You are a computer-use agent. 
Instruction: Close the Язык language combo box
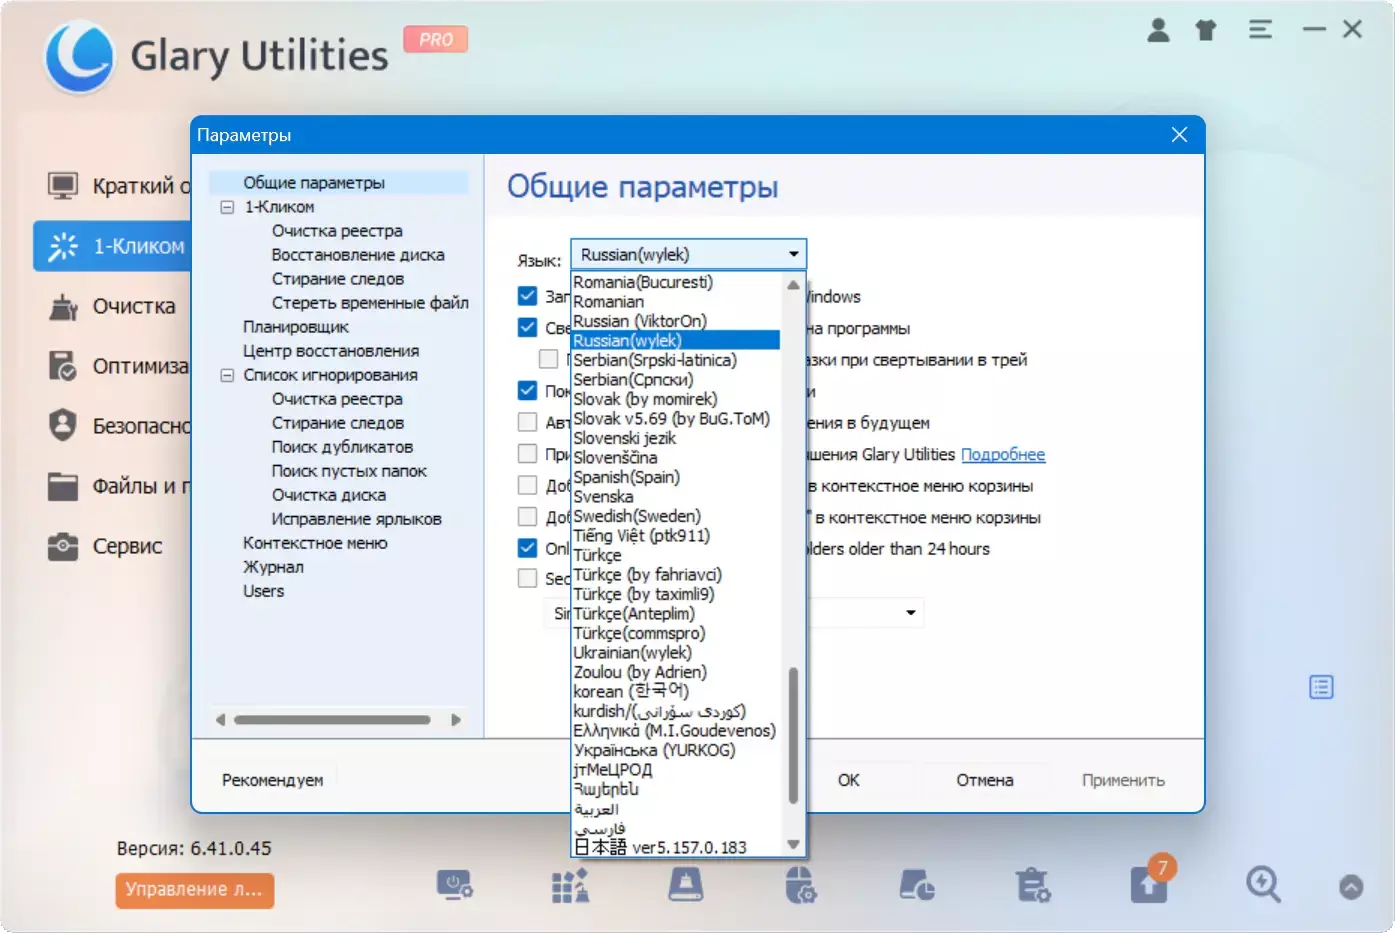click(x=688, y=254)
